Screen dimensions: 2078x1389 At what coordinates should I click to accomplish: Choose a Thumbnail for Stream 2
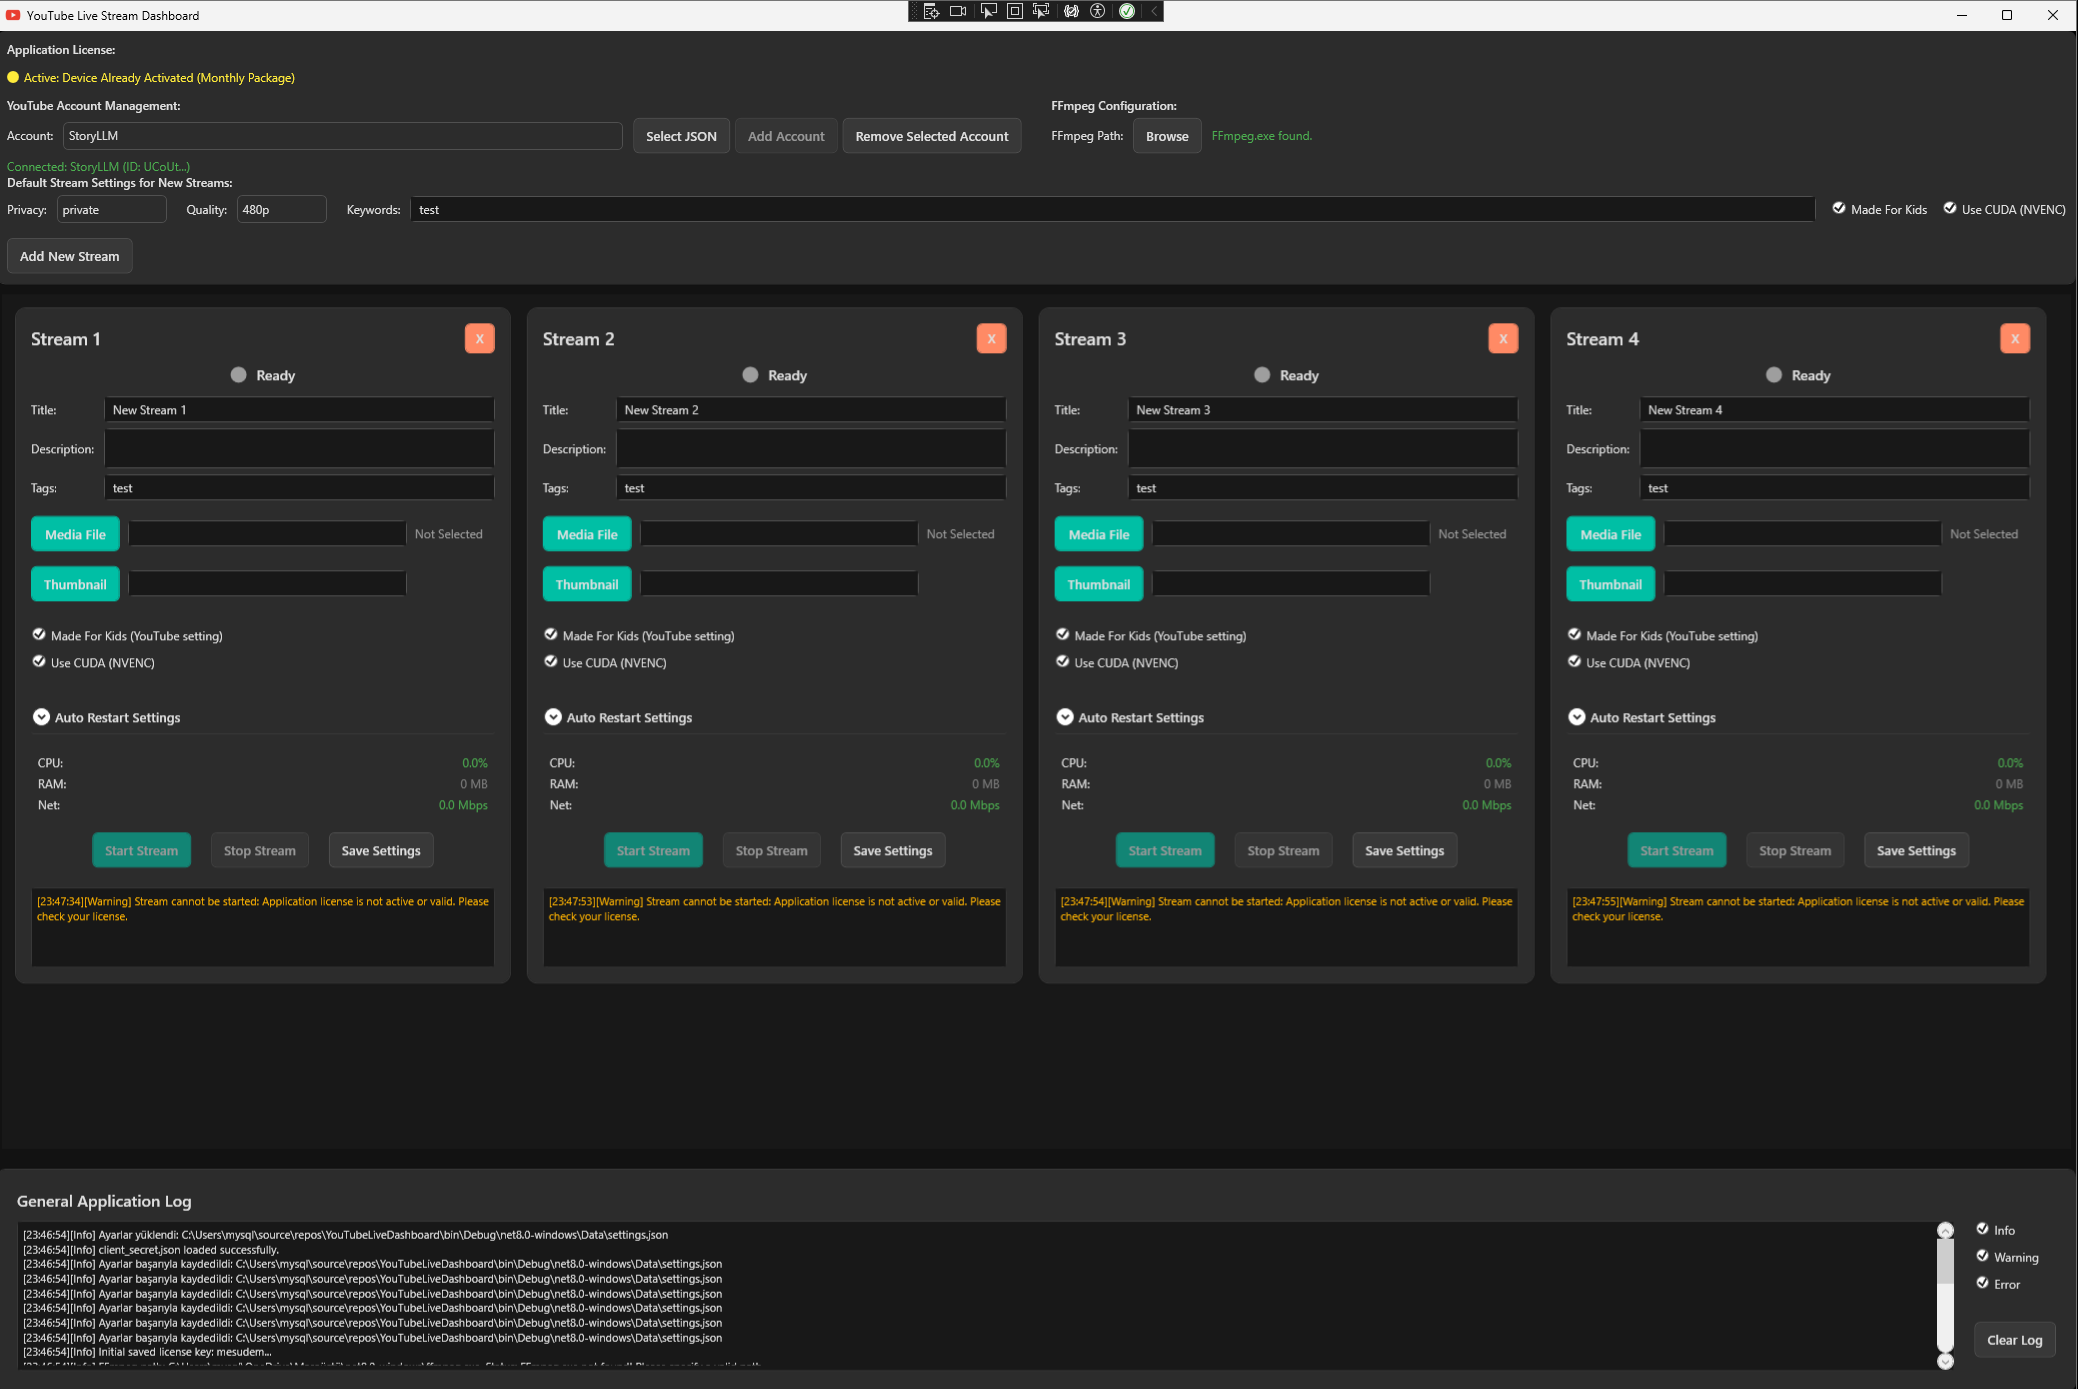[x=587, y=584]
